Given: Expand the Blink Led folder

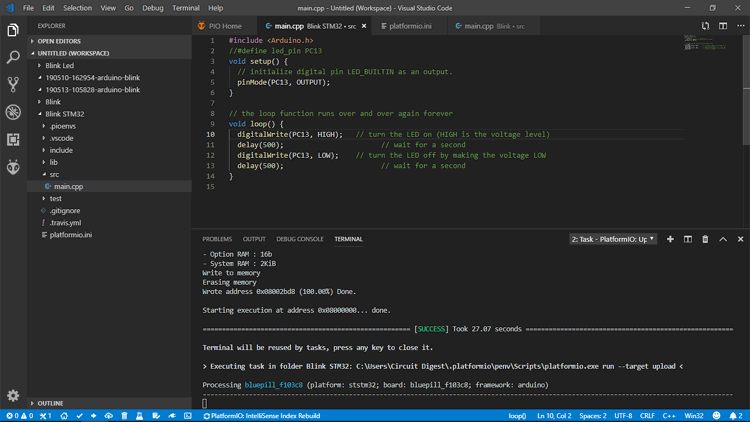Looking at the screenshot, I should (110, 66).
